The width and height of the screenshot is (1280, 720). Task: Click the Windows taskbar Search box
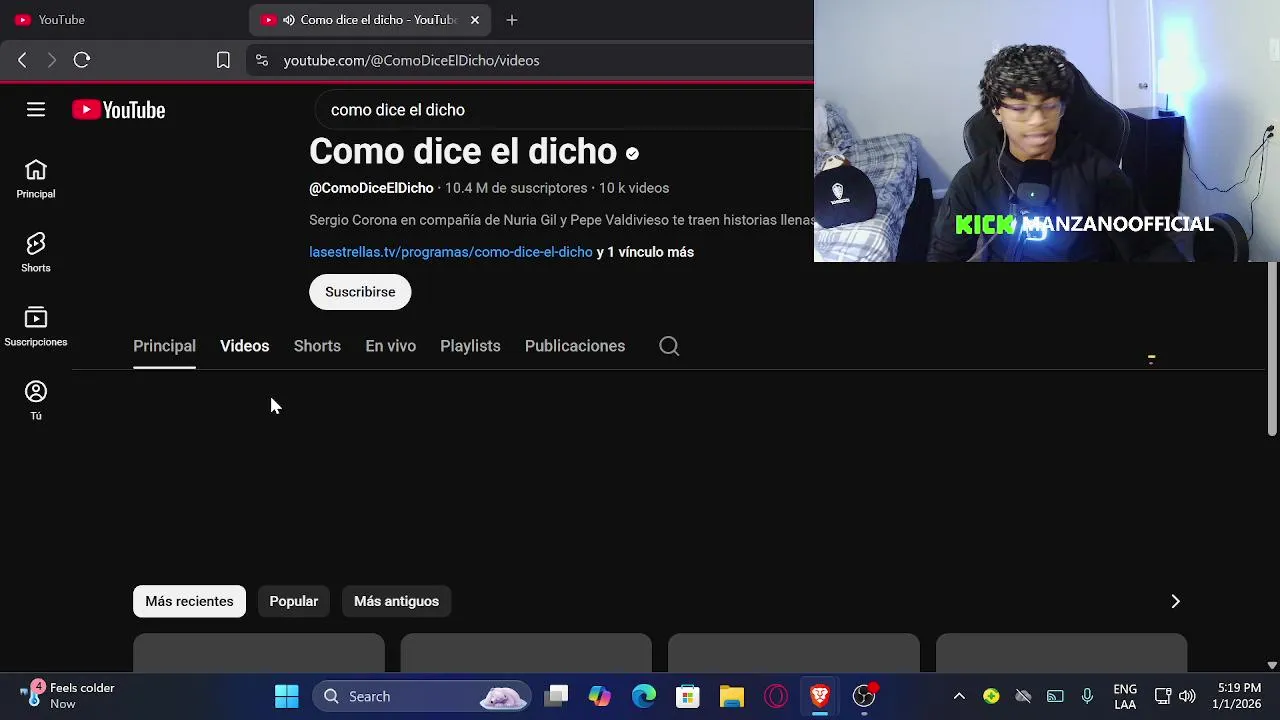click(422, 696)
